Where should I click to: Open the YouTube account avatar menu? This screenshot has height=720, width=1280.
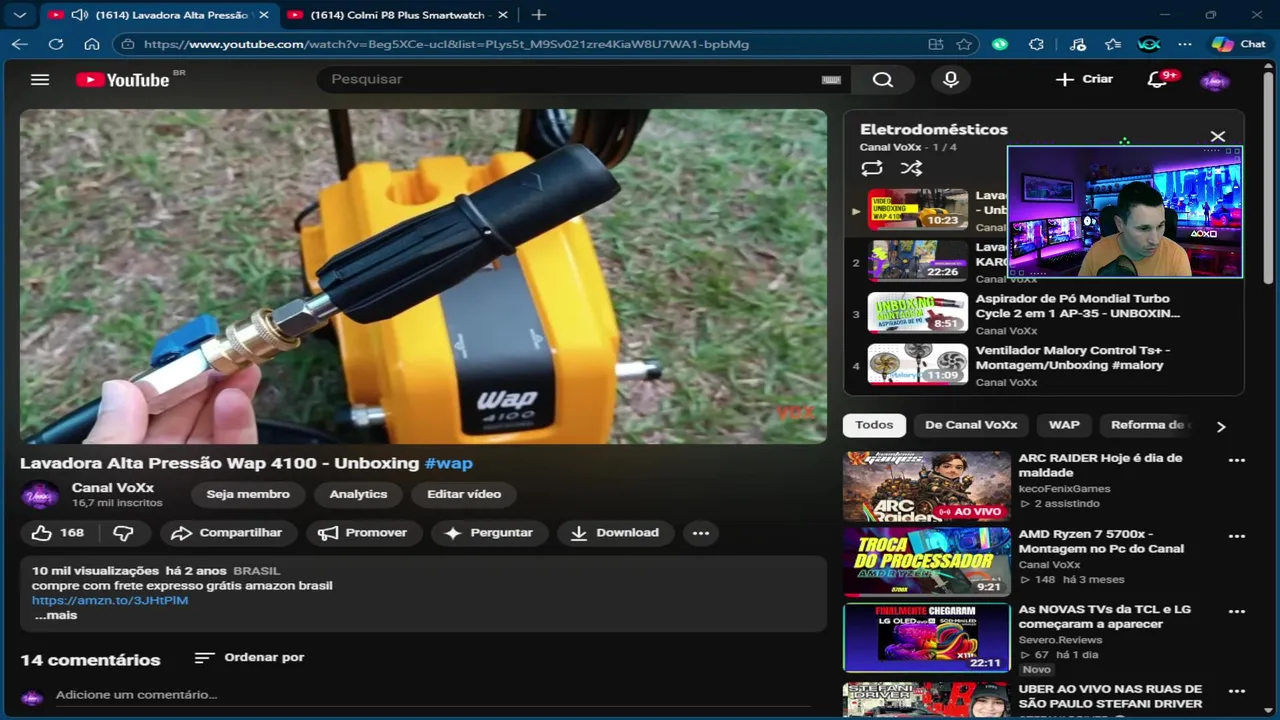[x=1214, y=80]
